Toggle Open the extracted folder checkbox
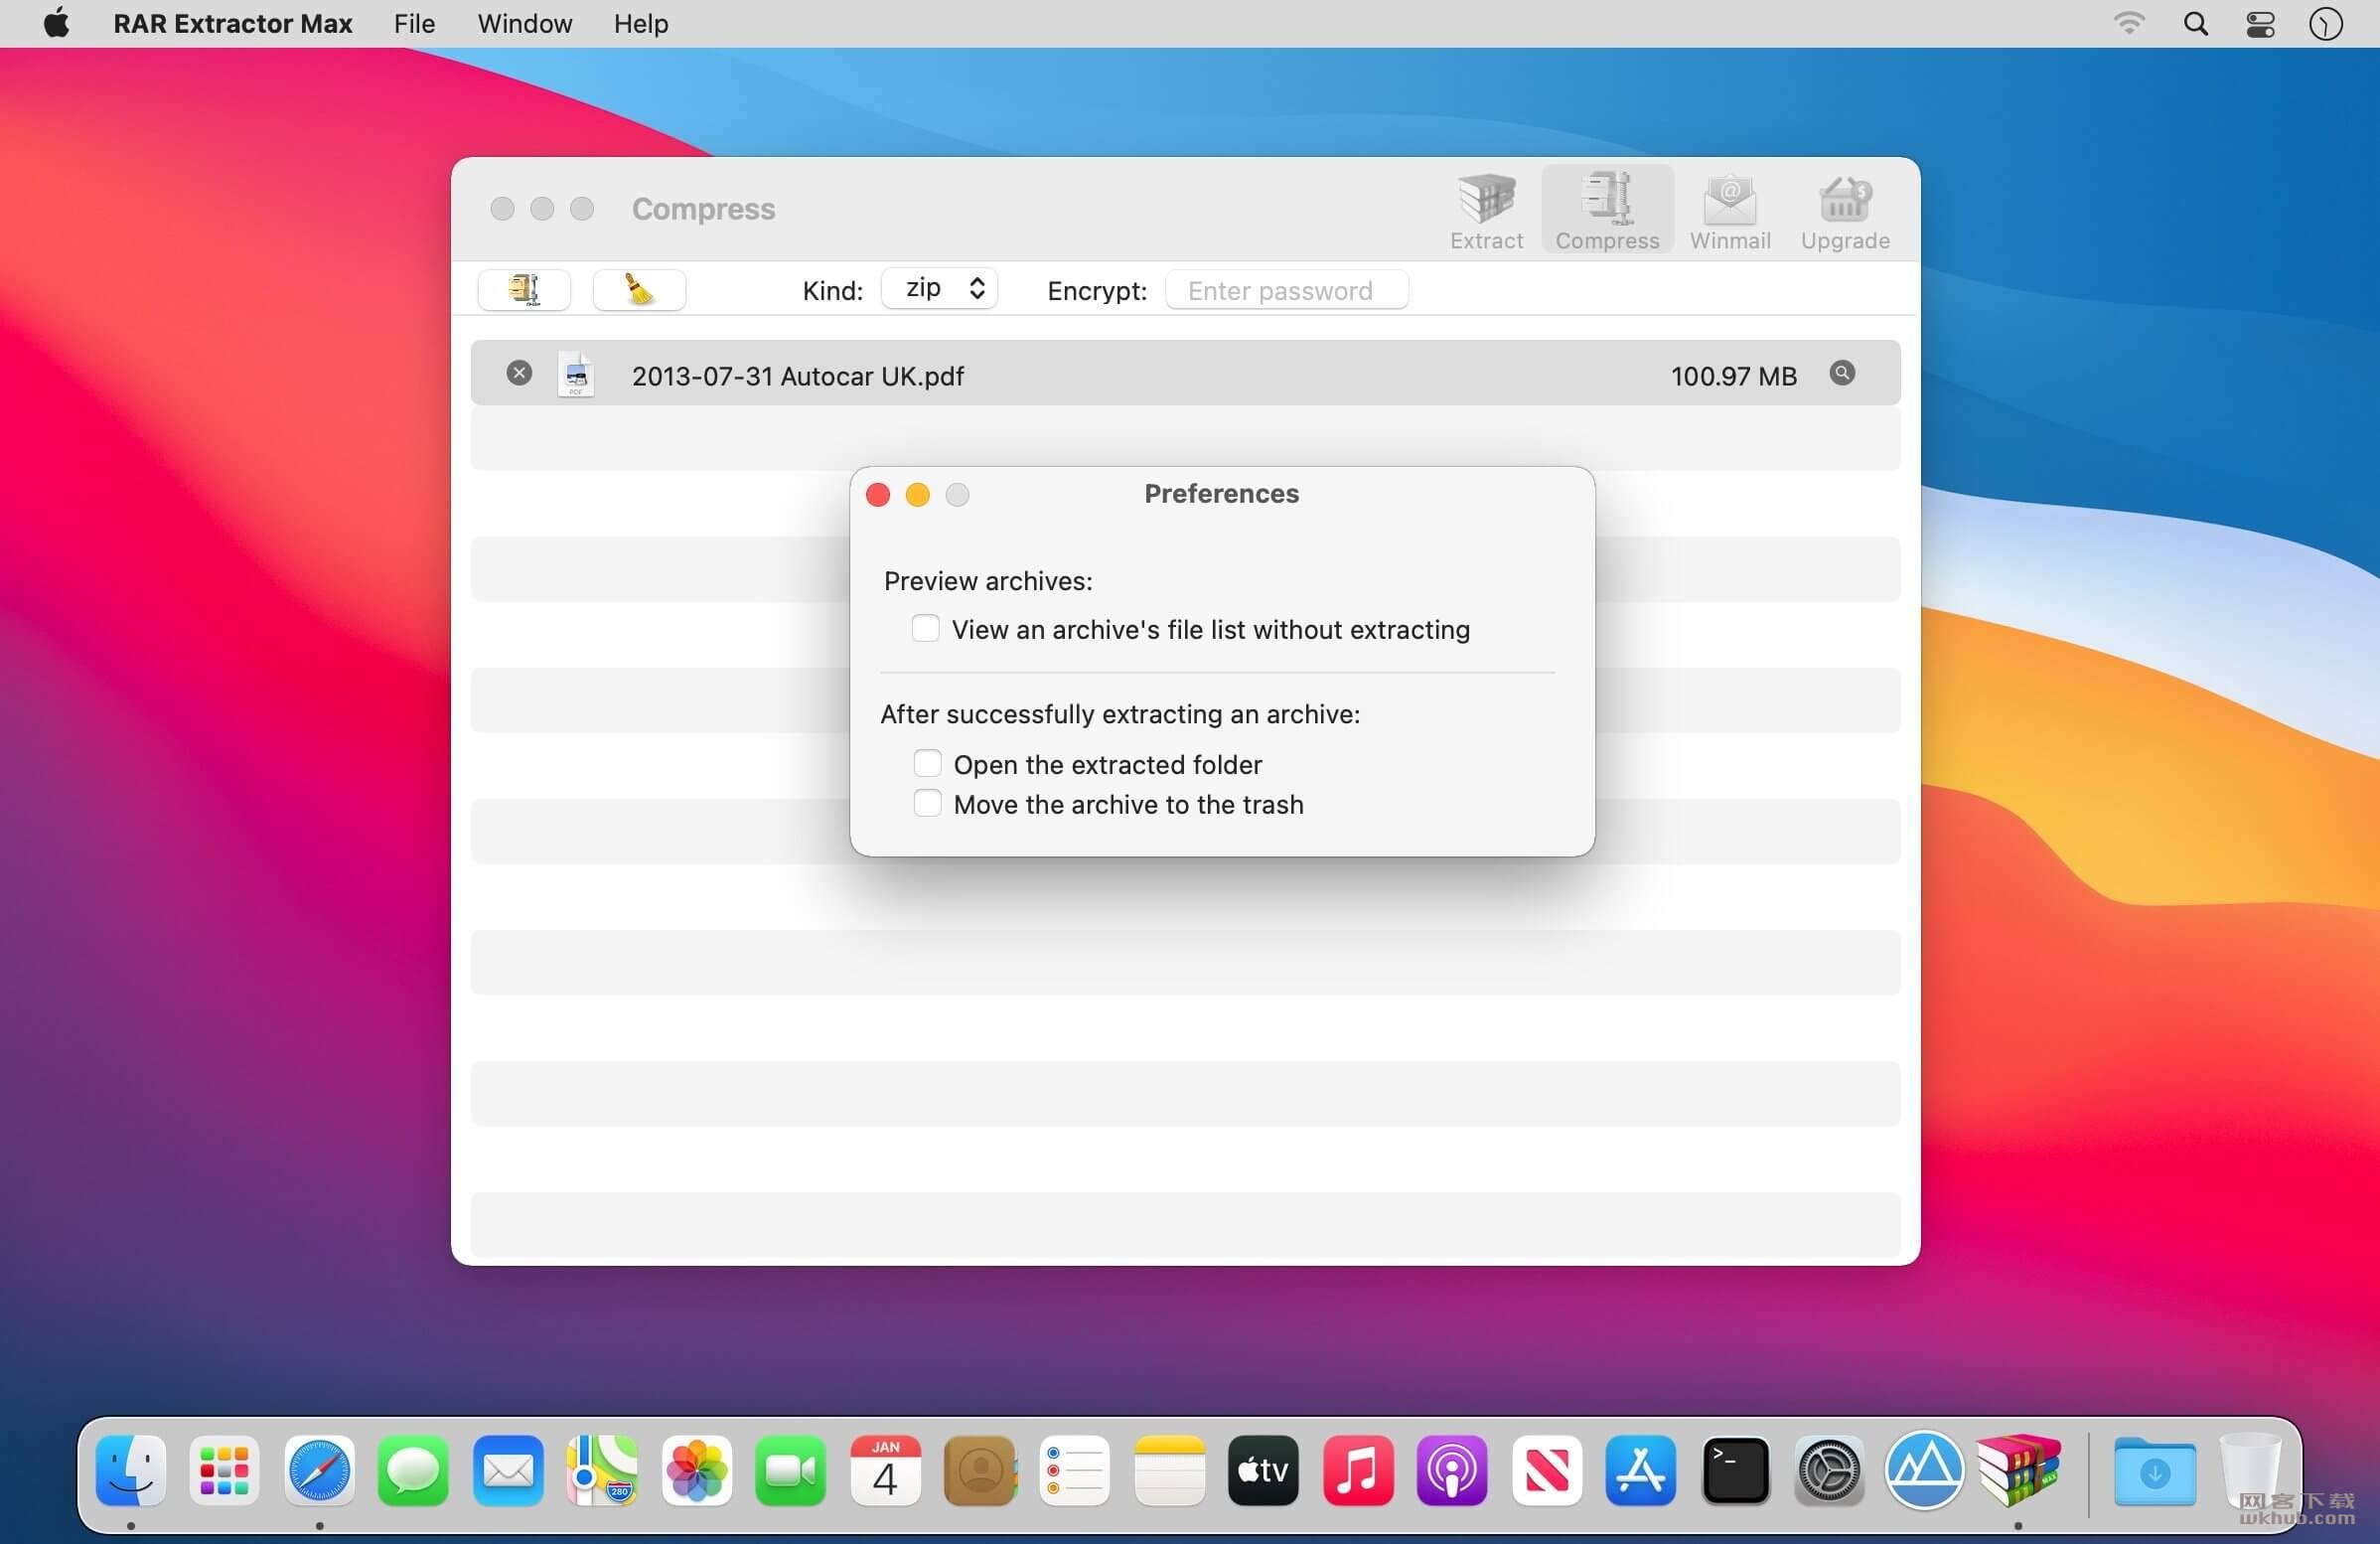 [927, 763]
